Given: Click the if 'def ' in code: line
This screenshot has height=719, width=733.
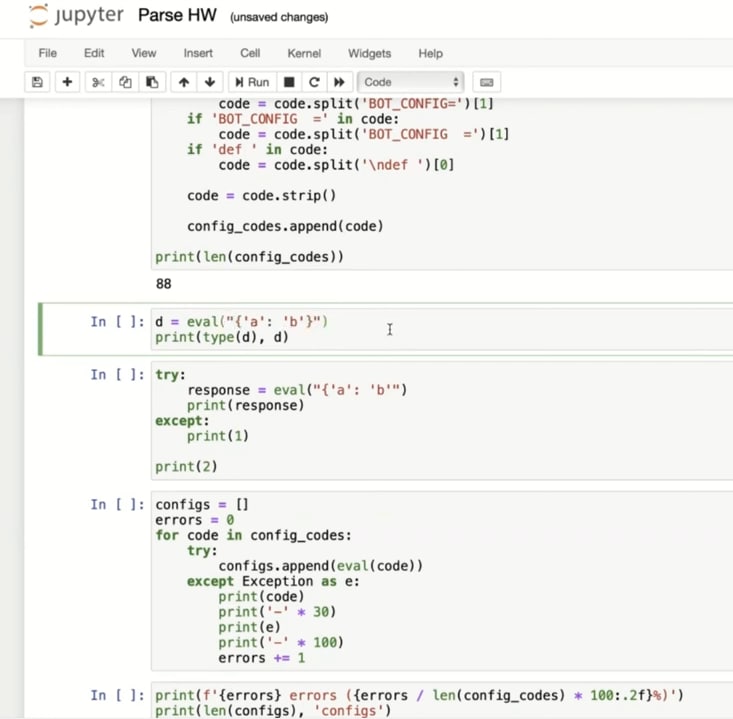Looking at the screenshot, I should (x=257, y=150).
